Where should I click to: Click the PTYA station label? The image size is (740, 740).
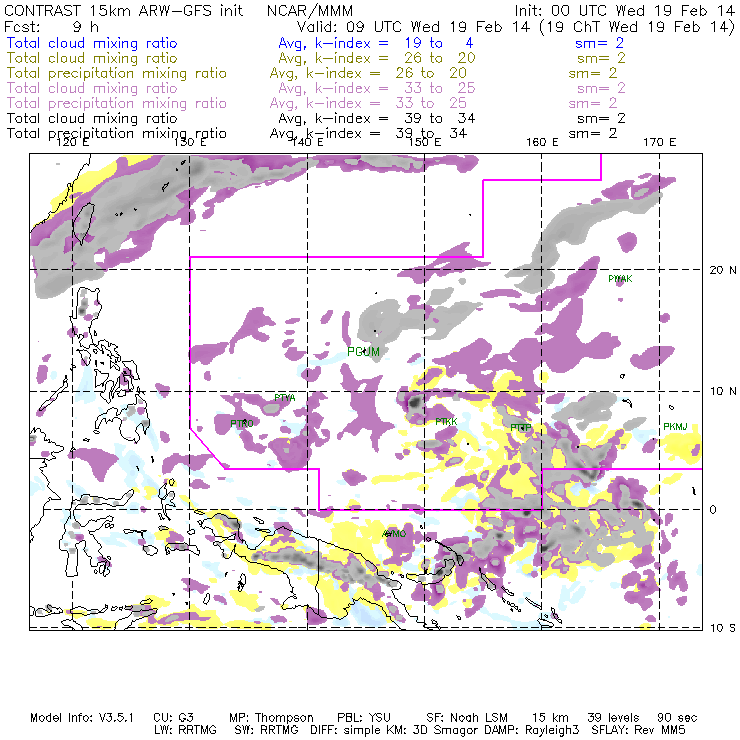(285, 398)
